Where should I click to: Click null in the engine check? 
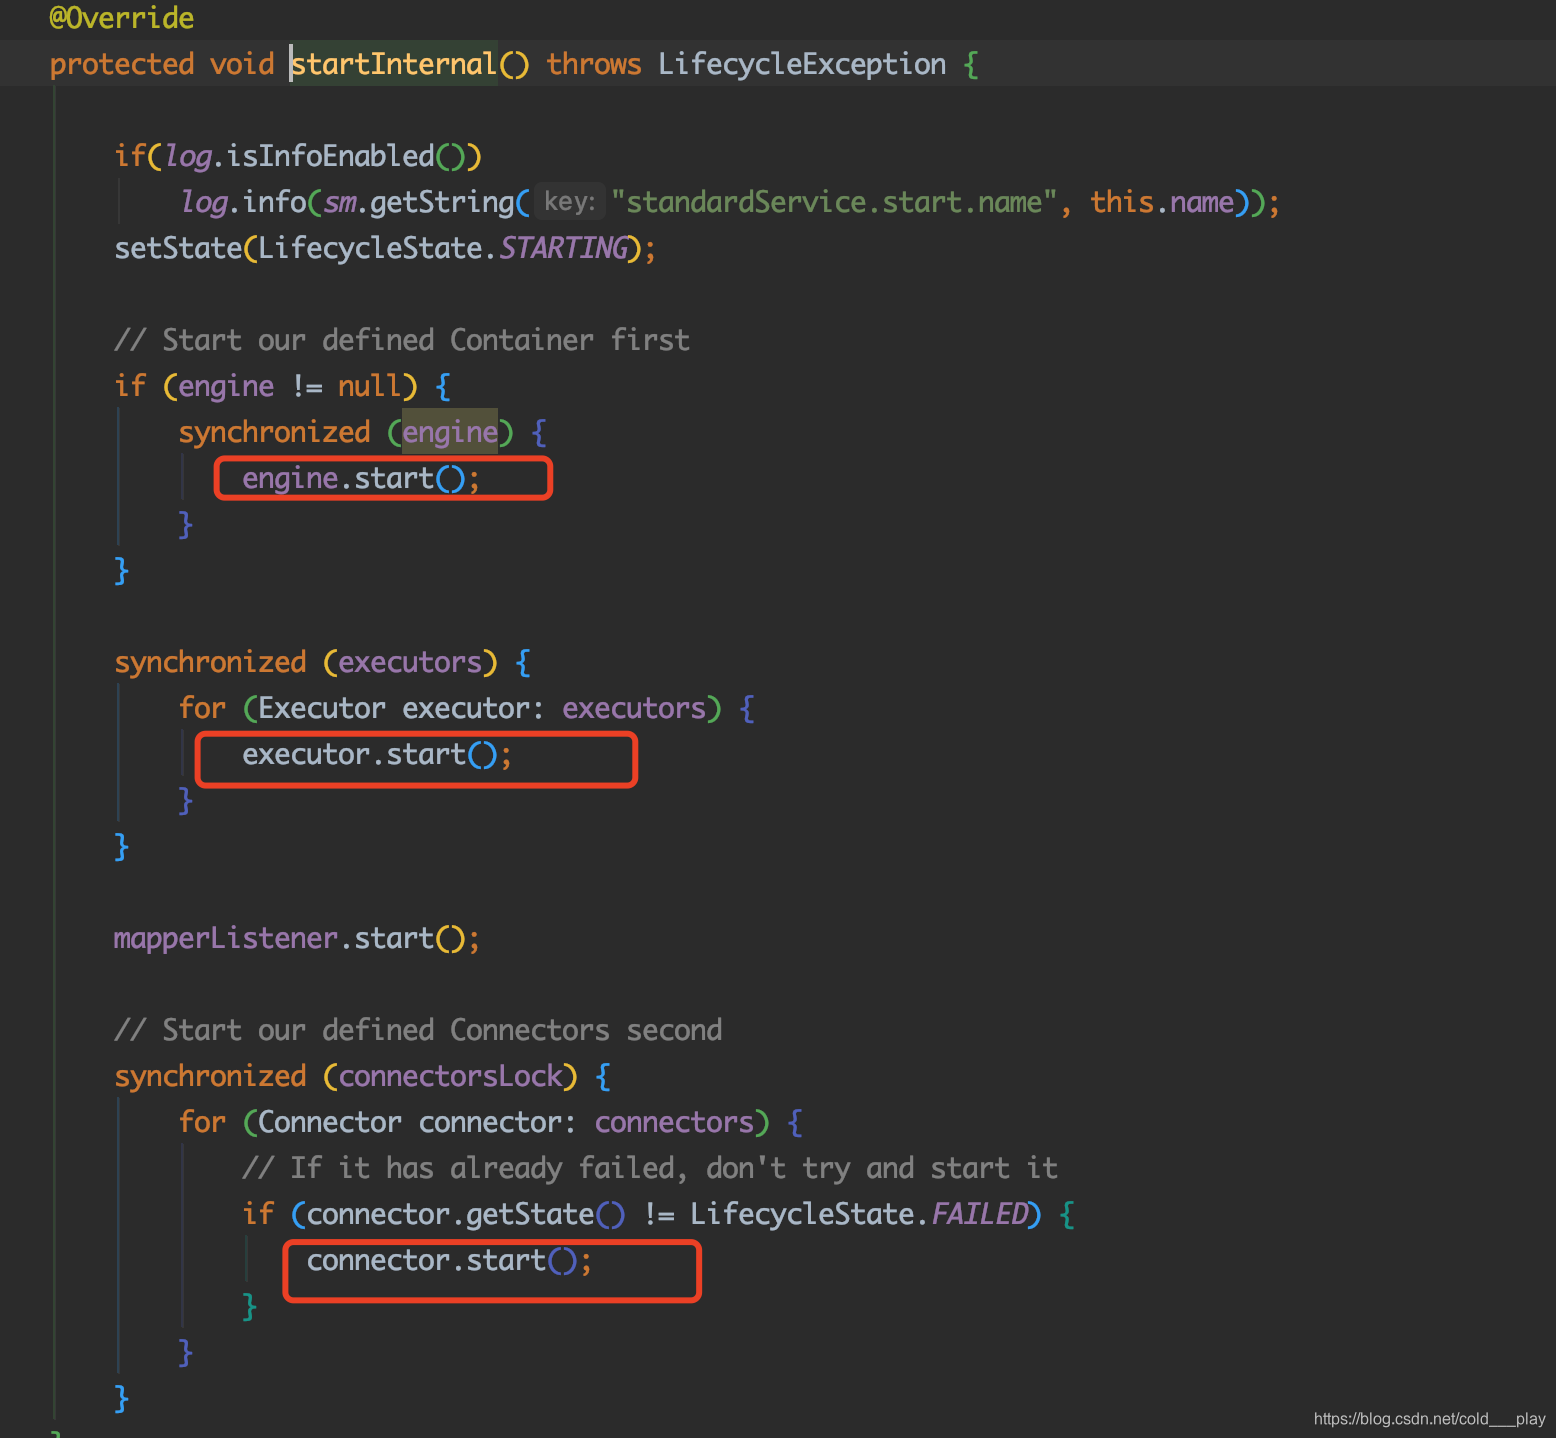369,386
